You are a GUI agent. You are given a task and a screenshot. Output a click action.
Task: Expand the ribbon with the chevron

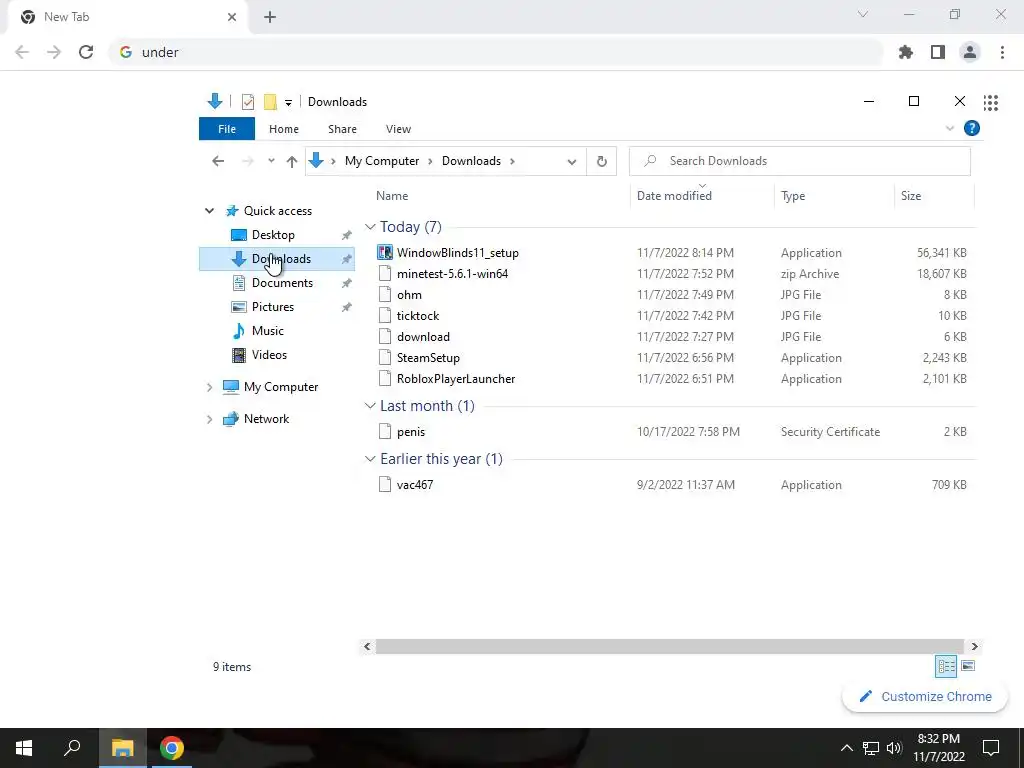(x=950, y=128)
